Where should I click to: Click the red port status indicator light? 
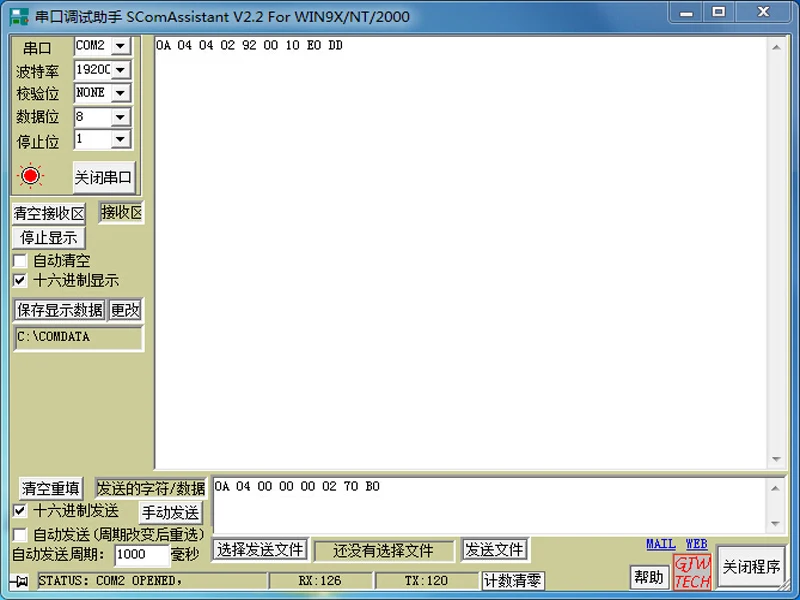30,176
